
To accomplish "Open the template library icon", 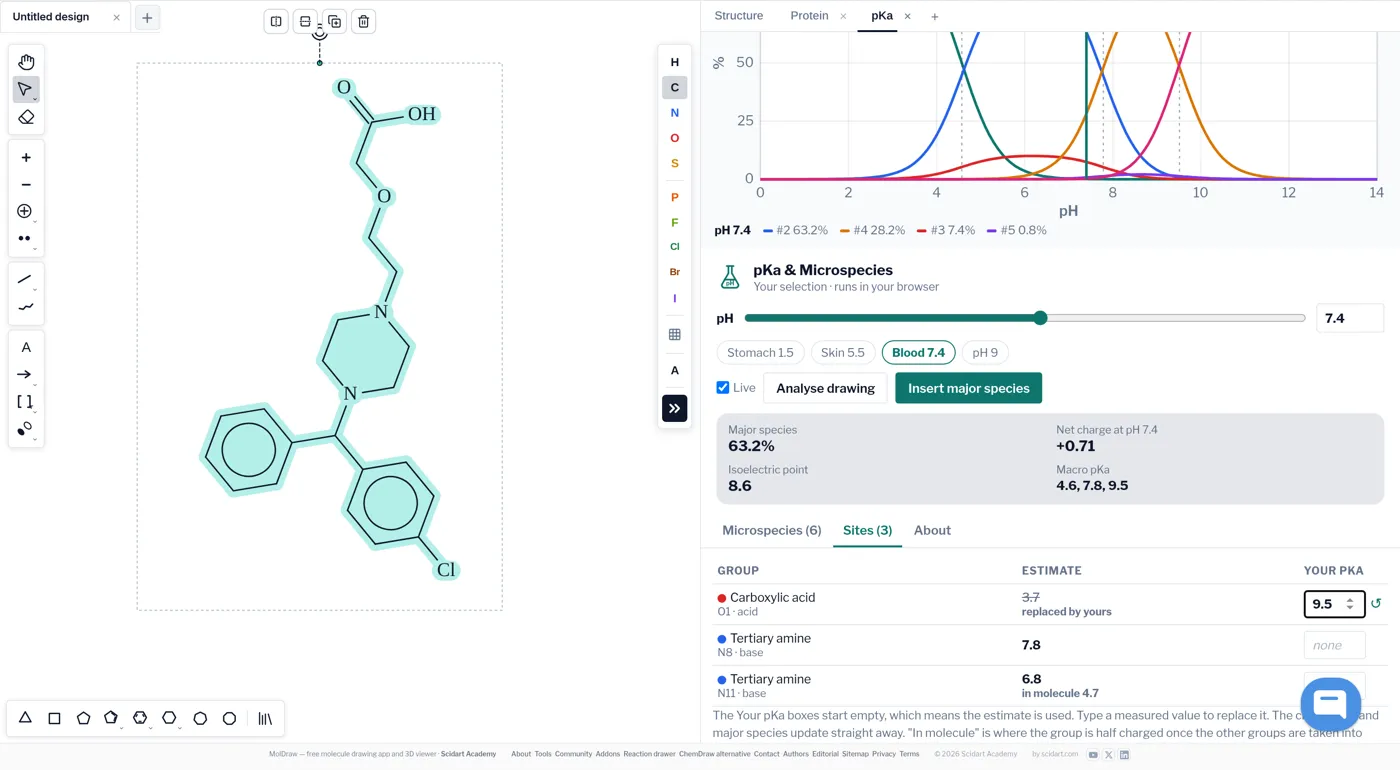I will click(x=265, y=718).
